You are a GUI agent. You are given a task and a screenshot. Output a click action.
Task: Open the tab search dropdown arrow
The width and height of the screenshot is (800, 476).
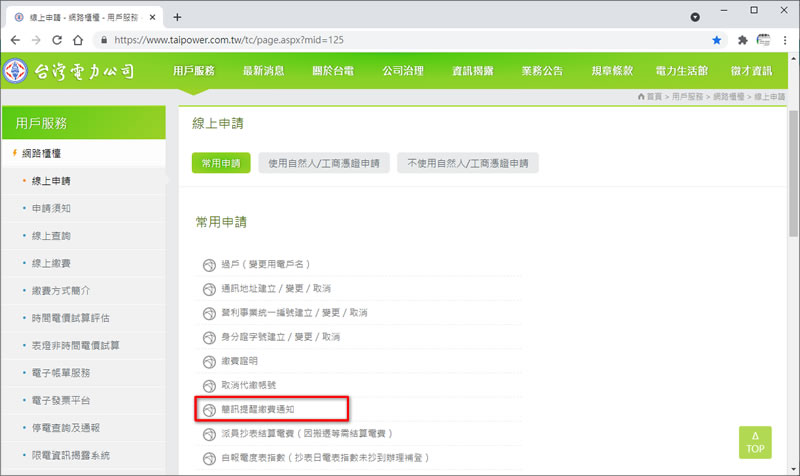pos(695,17)
